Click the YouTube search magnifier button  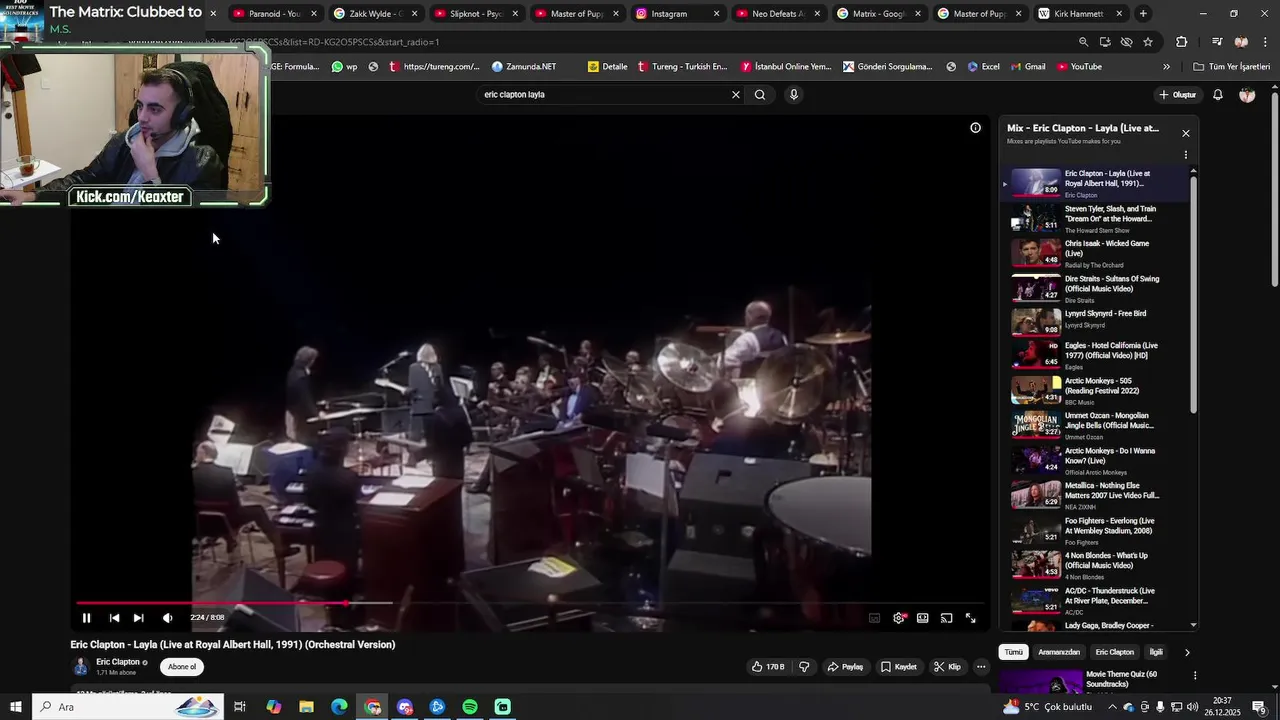(760, 95)
